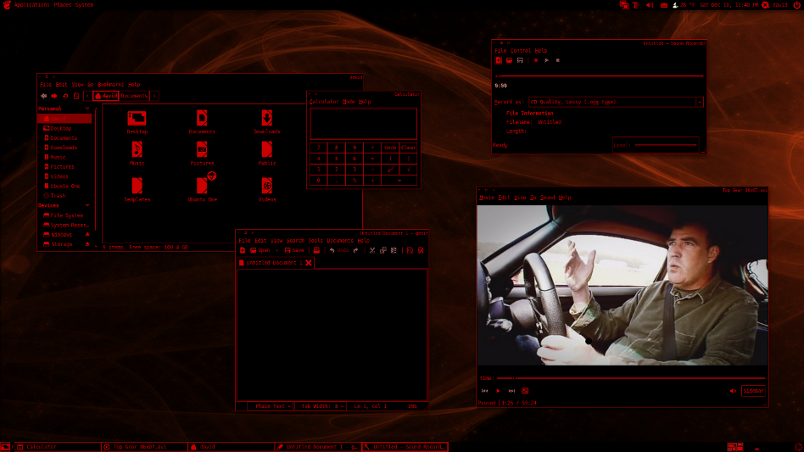Click the Documents path button in file manager
Image resolution: width=804 pixels, height=452 pixels.
coord(134,96)
